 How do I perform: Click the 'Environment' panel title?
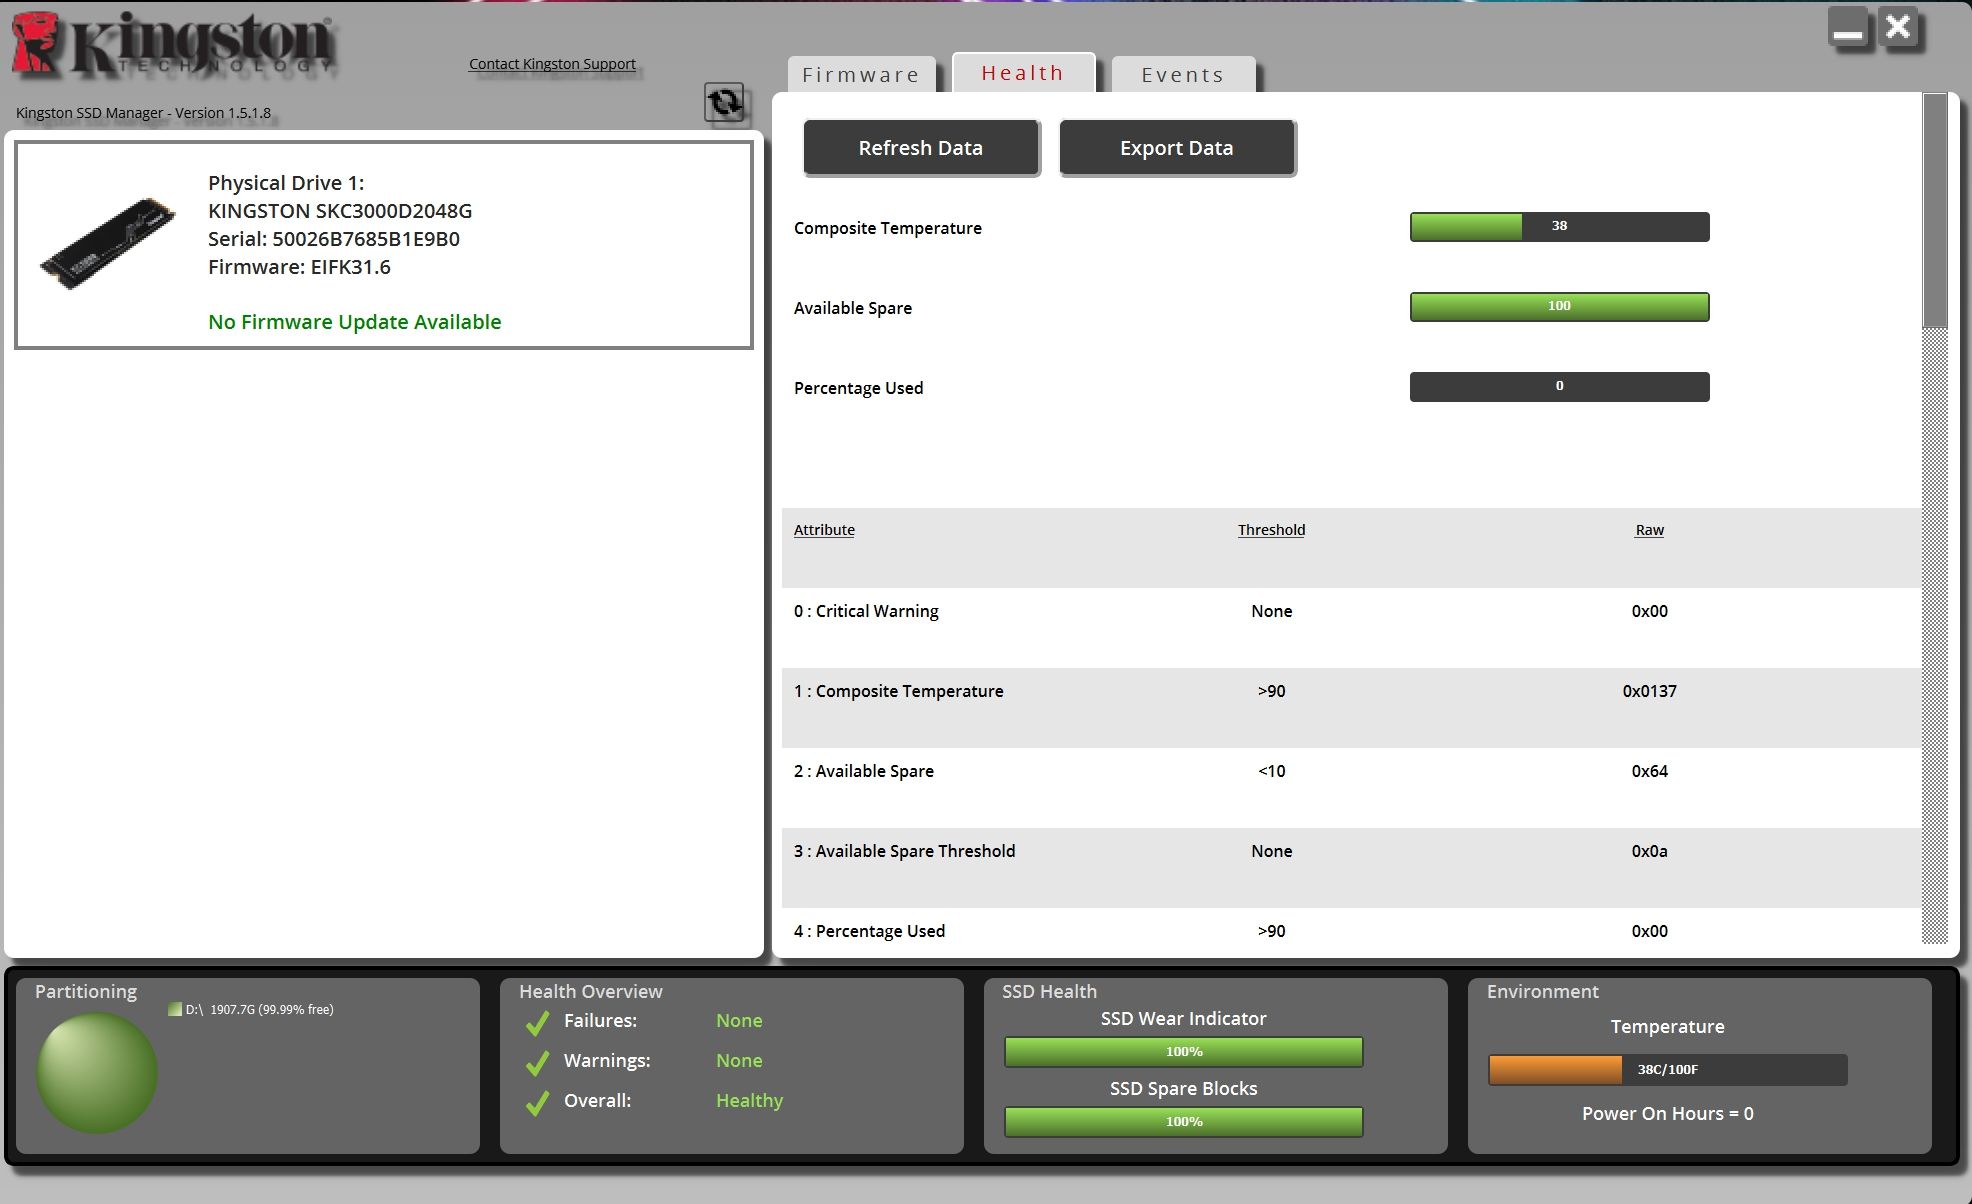(1542, 991)
